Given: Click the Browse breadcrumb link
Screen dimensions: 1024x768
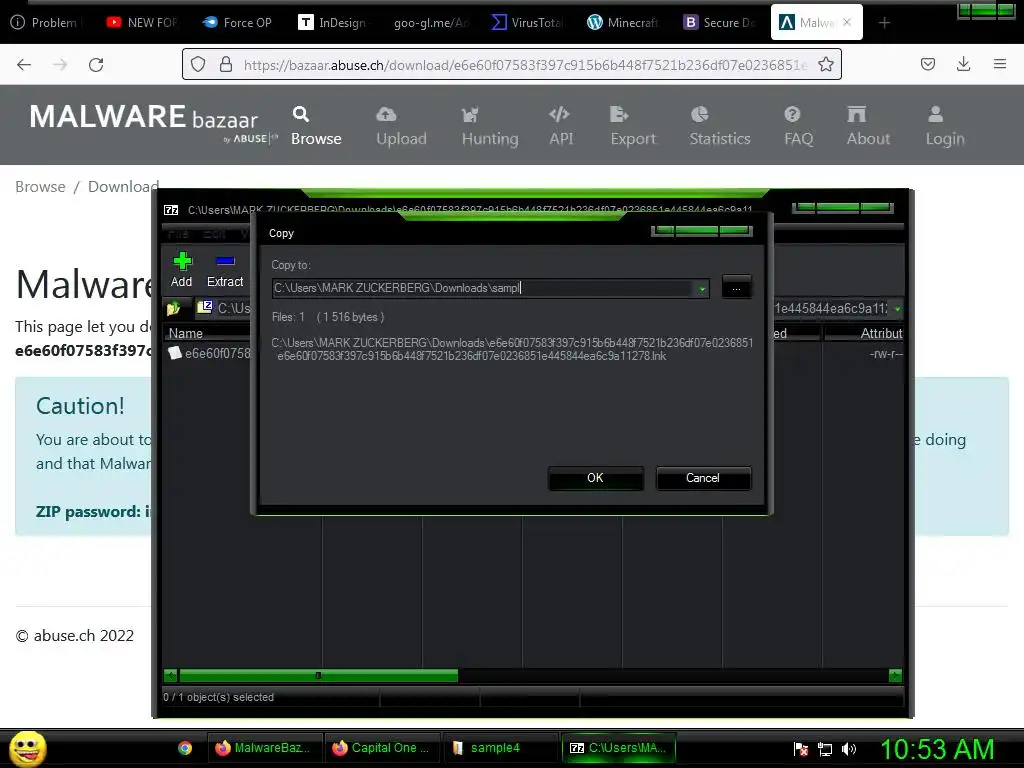Looking at the screenshot, I should (x=40, y=187).
